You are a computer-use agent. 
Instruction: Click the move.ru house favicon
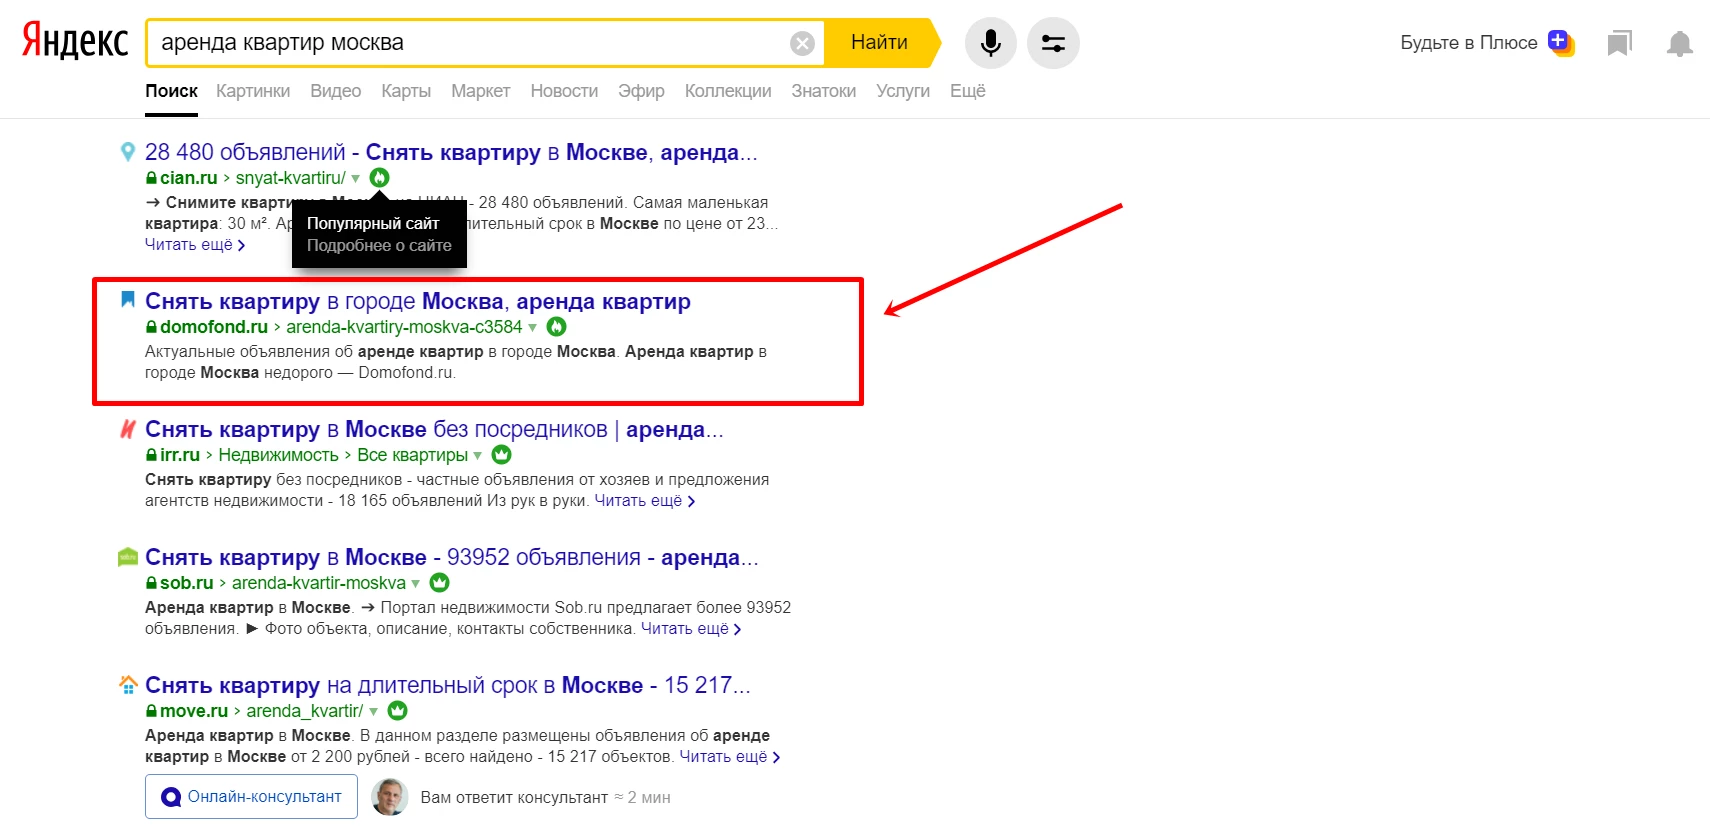pos(127,685)
